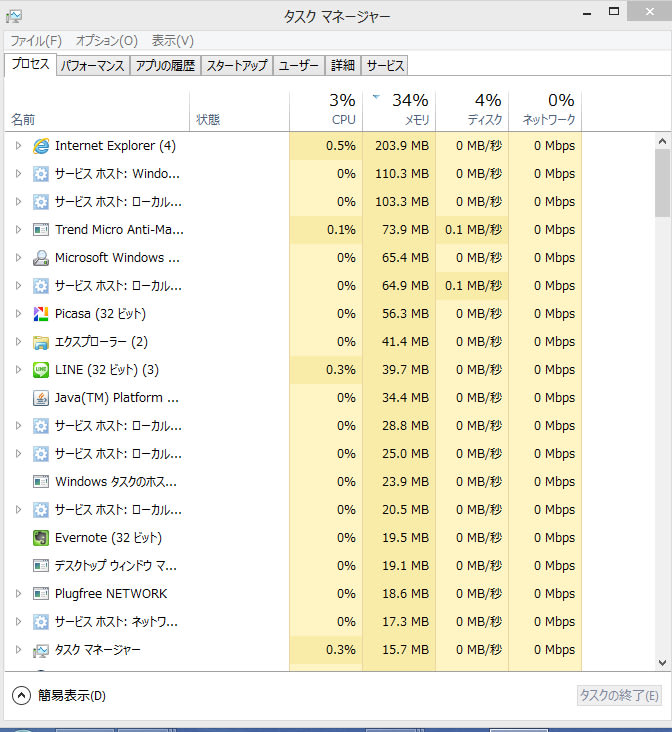Expand the LINE (32 ビット) (3) group
This screenshot has height=732, width=672.
(x=18, y=370)
